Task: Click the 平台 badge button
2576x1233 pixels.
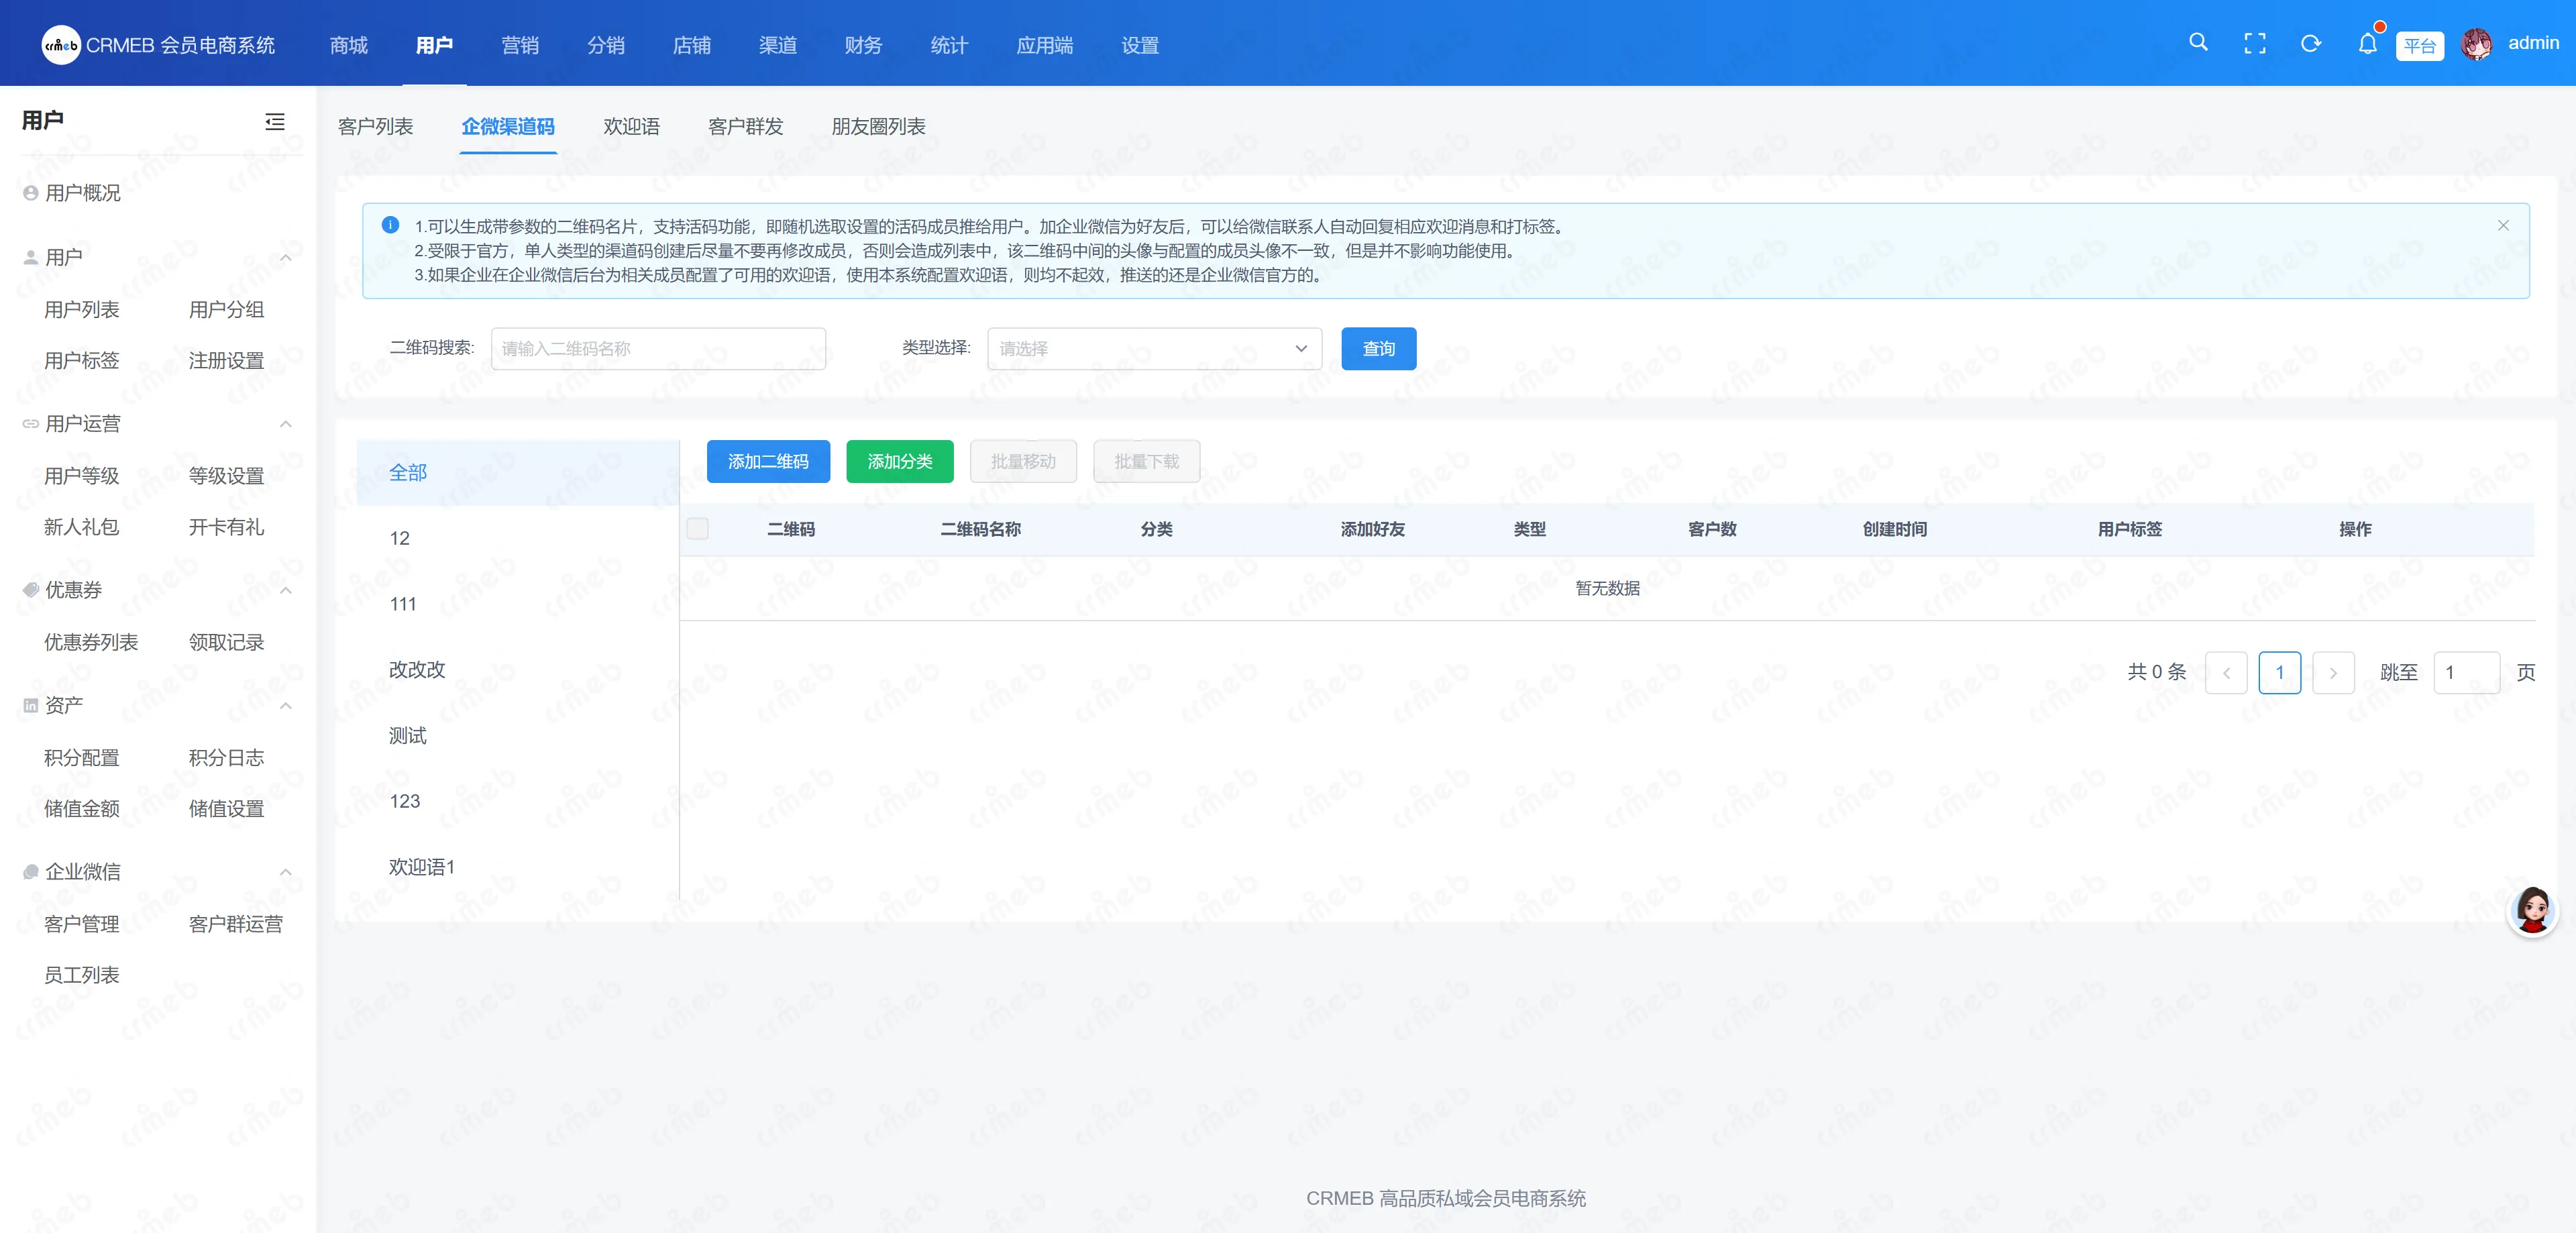Action: tap(2420, 45)
